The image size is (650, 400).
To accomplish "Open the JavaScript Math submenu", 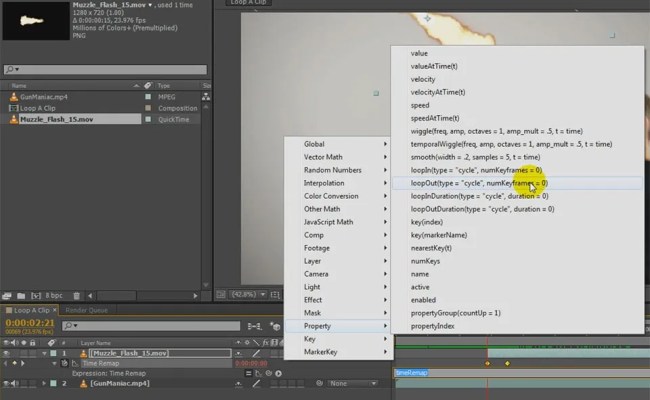I will click(338, 222).
